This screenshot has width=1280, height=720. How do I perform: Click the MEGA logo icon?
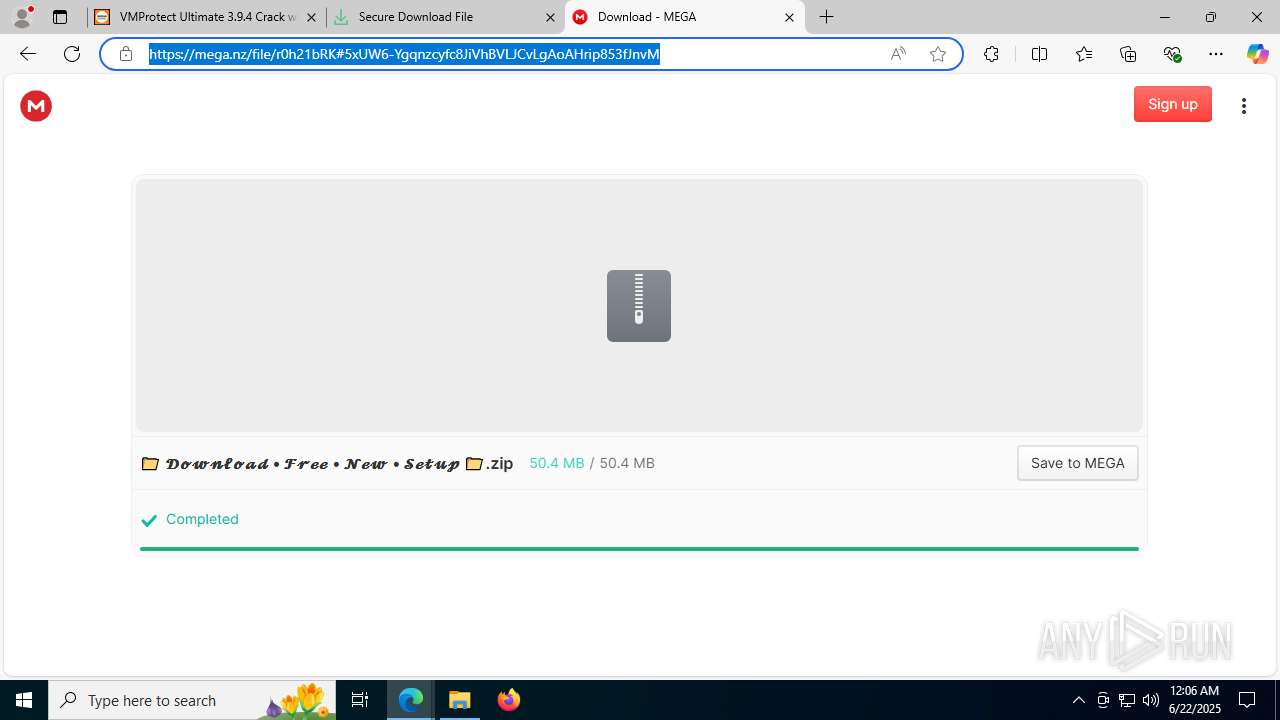pos(36,106)
